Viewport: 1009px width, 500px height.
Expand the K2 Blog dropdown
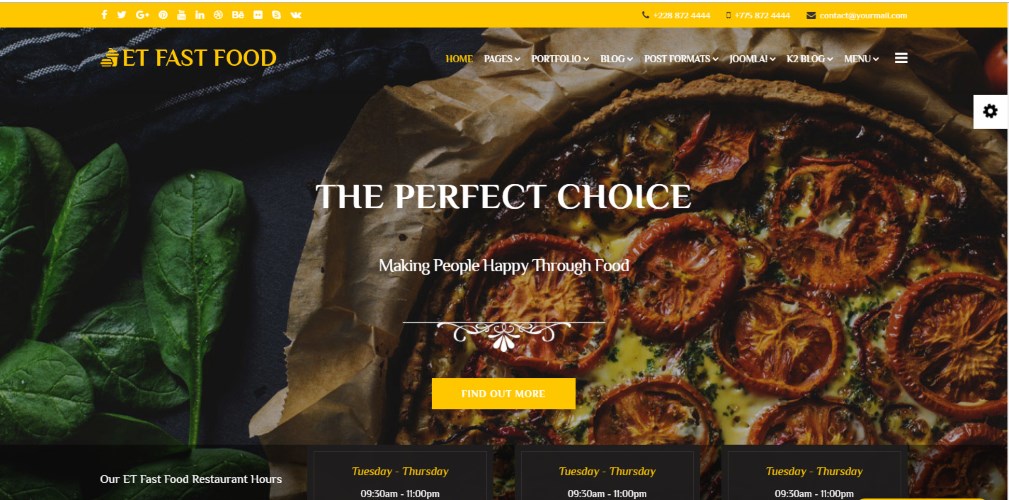pyautogui.click(x=810, y=59)
